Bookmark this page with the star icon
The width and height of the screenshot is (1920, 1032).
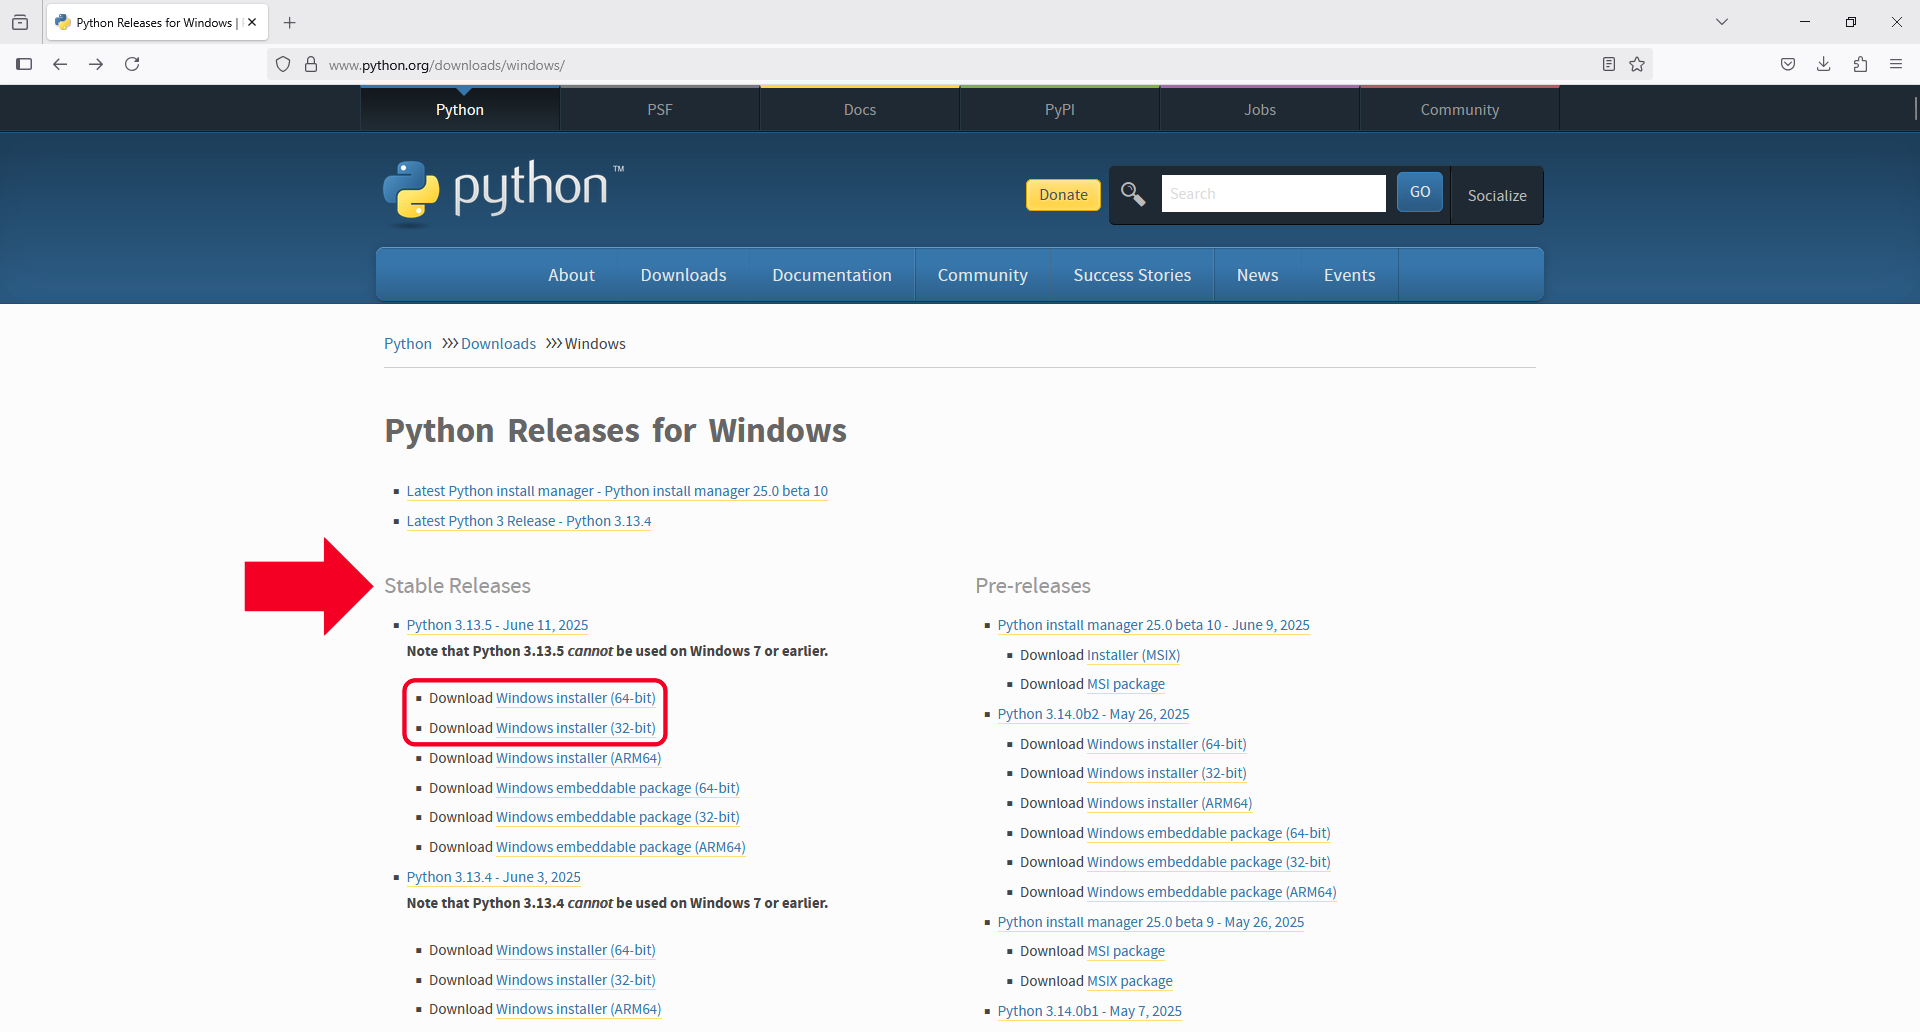tap(1637, 64)
